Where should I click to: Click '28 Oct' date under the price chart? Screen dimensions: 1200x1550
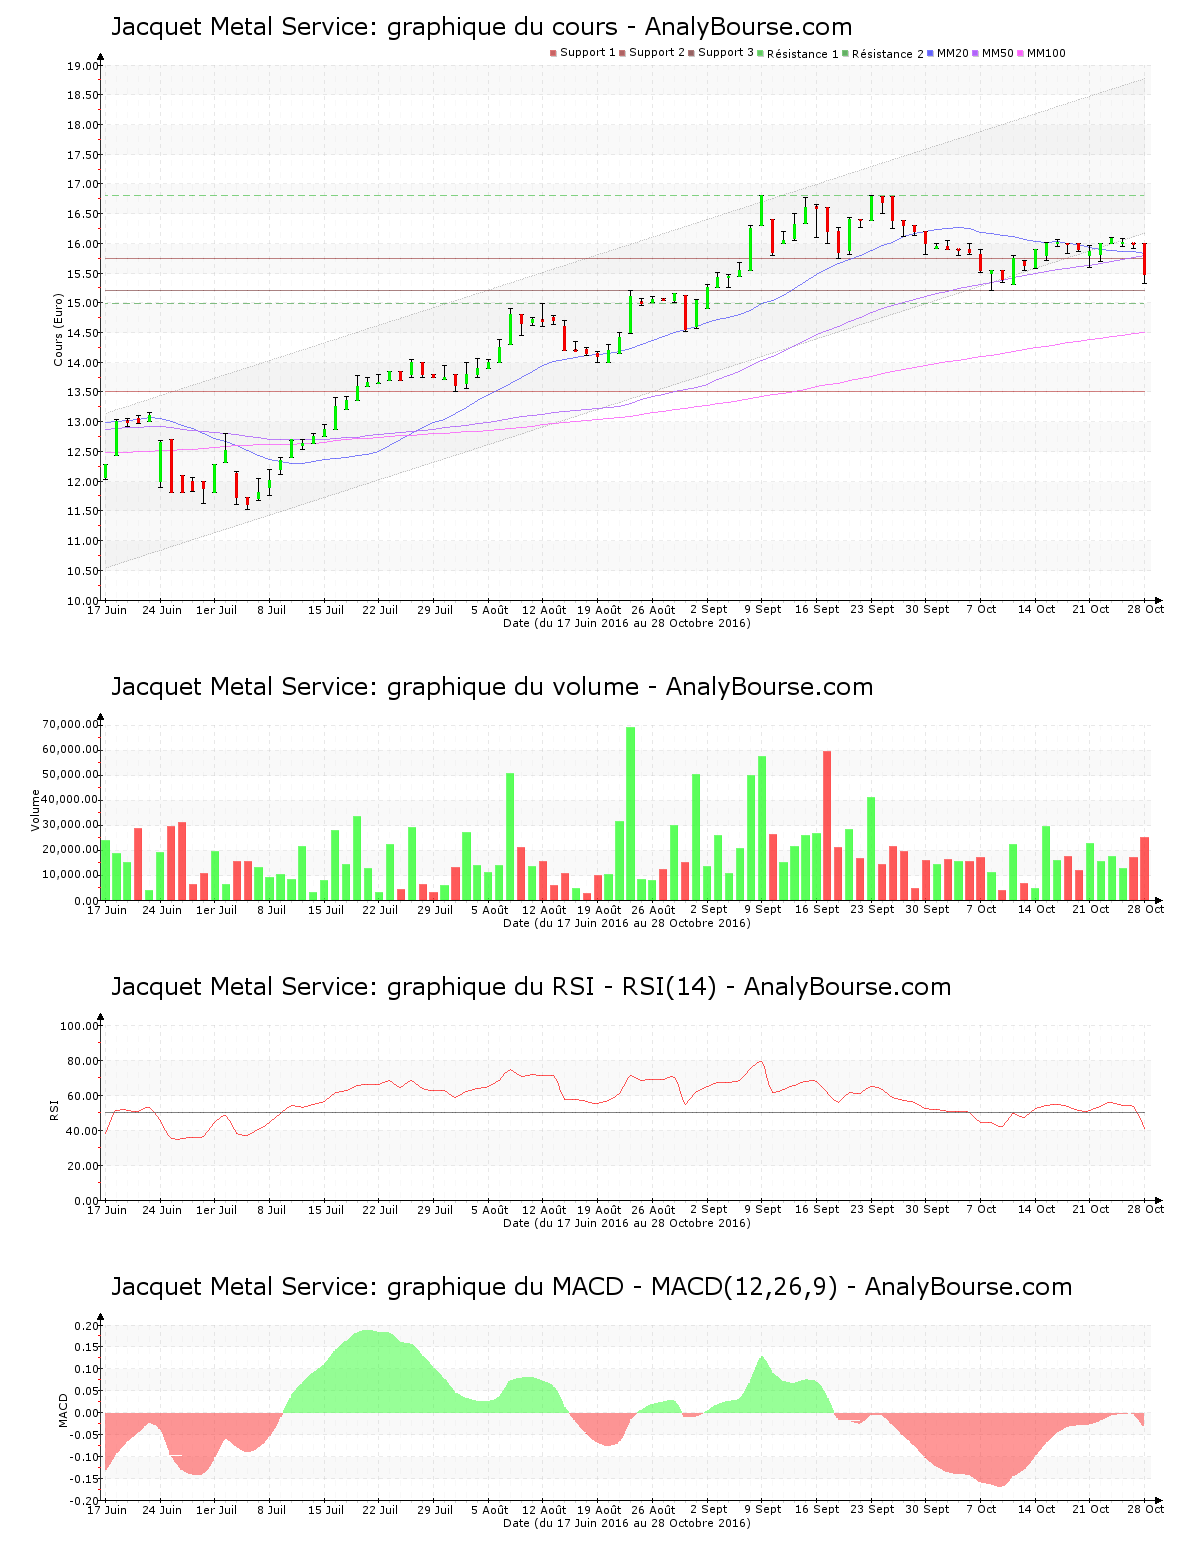(1146, 610)
